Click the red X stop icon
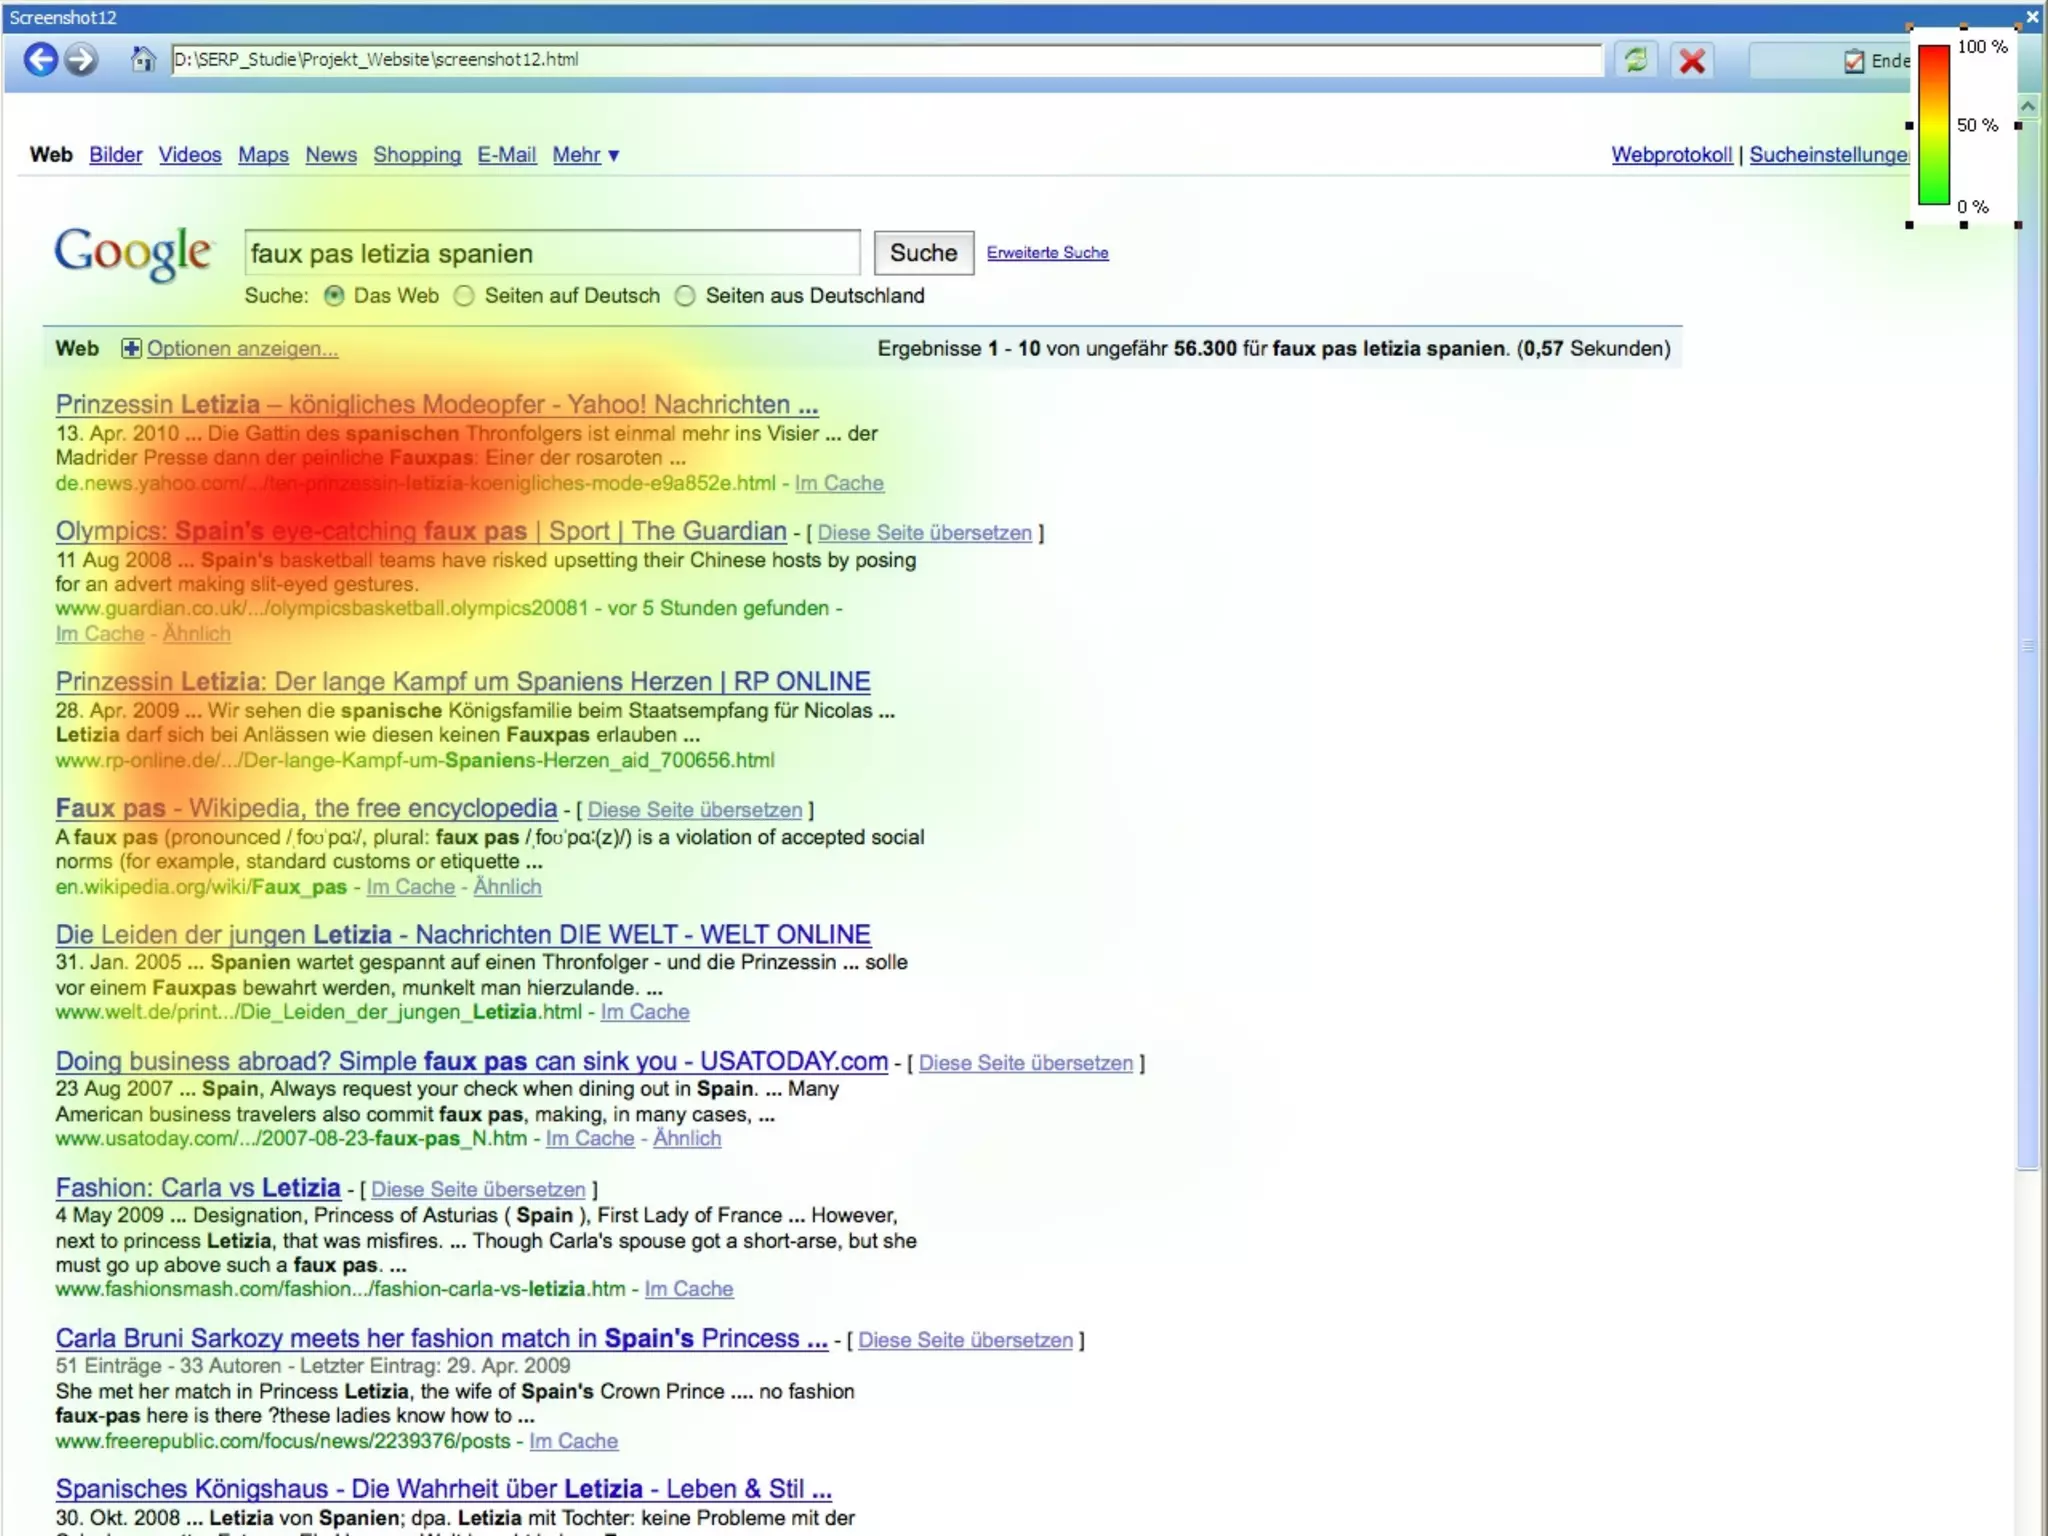 [x=1692, y=61]
